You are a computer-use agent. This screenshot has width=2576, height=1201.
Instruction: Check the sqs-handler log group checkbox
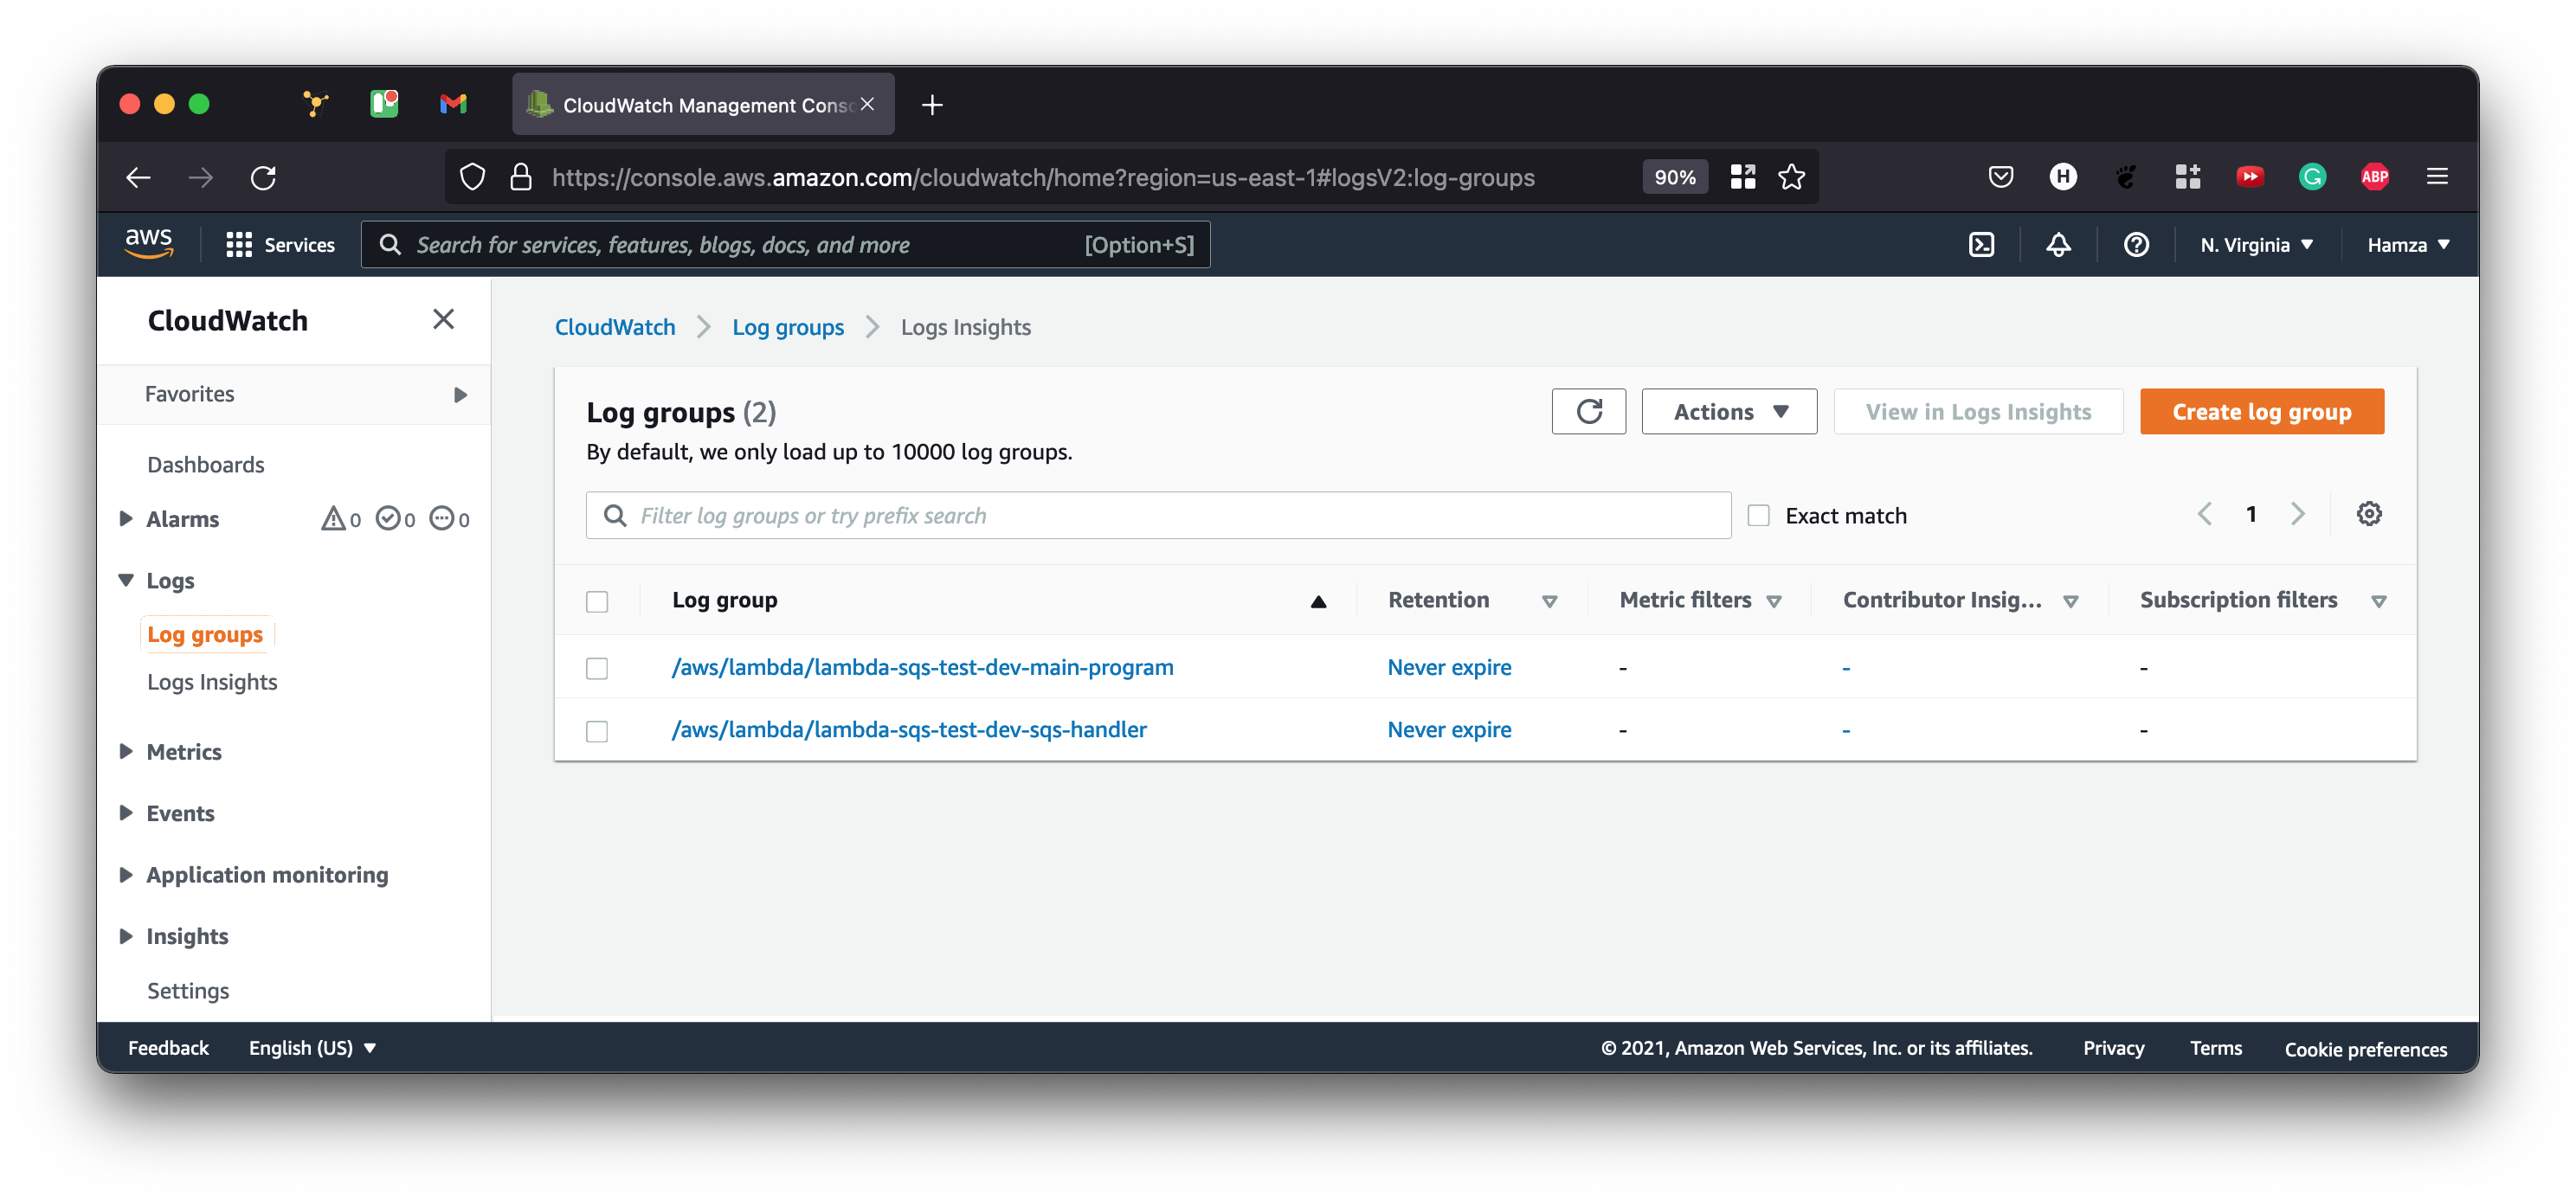(x=597, y=731)
